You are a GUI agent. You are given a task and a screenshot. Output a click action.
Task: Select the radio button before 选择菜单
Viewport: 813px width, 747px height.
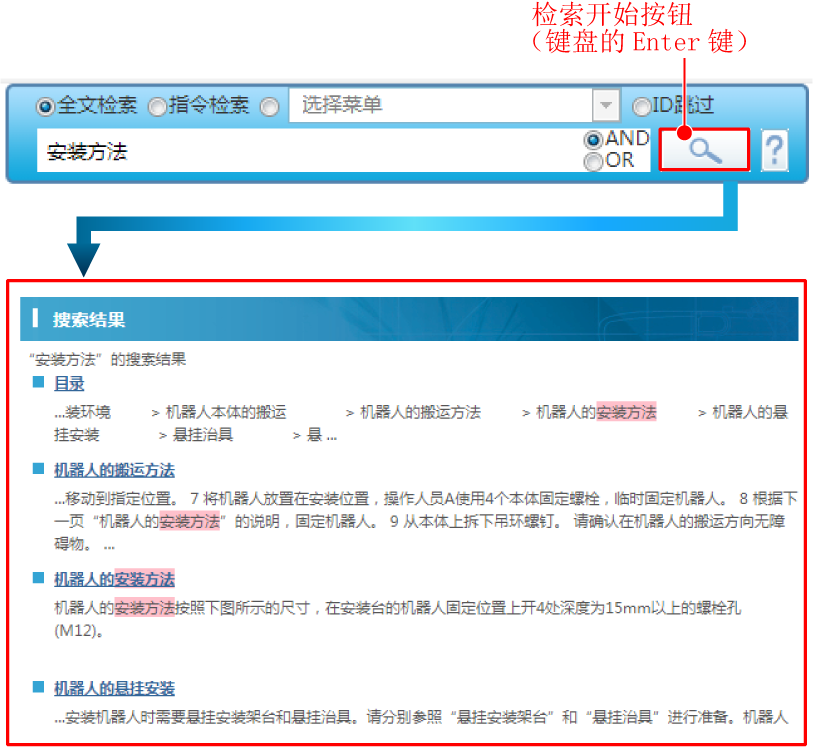269,106
